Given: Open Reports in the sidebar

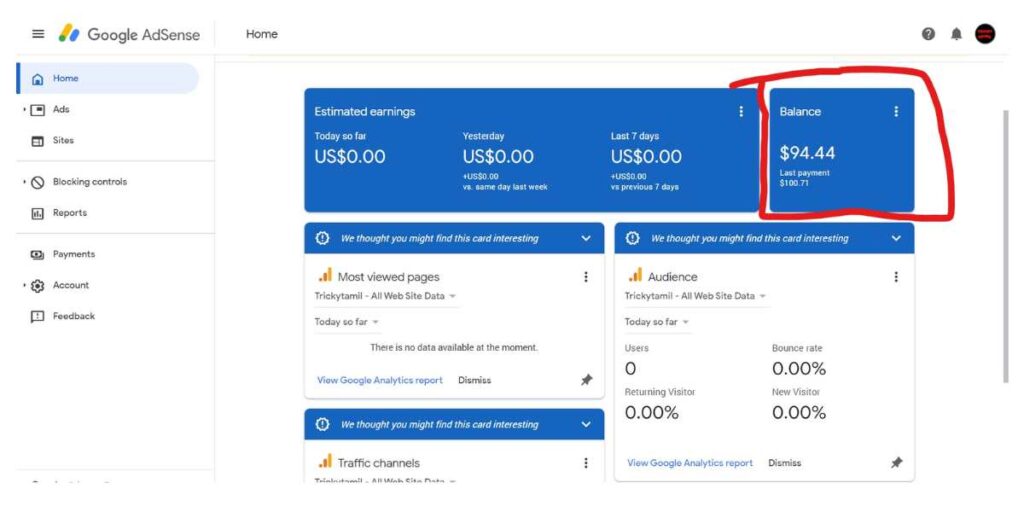Looking at the screenshot, I should tap(70, 213).
